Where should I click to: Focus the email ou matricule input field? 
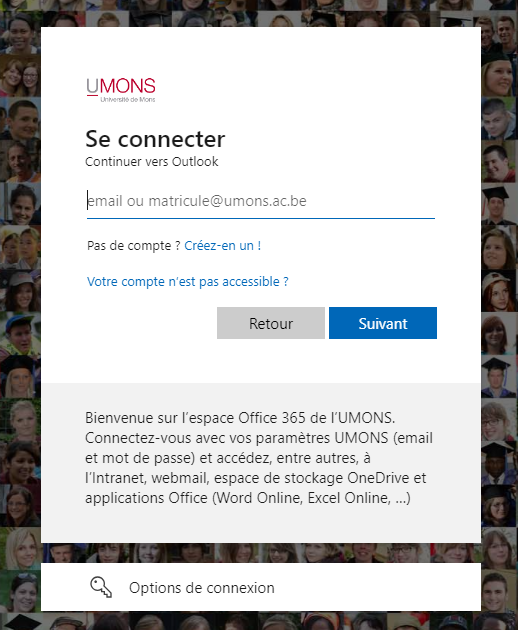pos(261,201)
